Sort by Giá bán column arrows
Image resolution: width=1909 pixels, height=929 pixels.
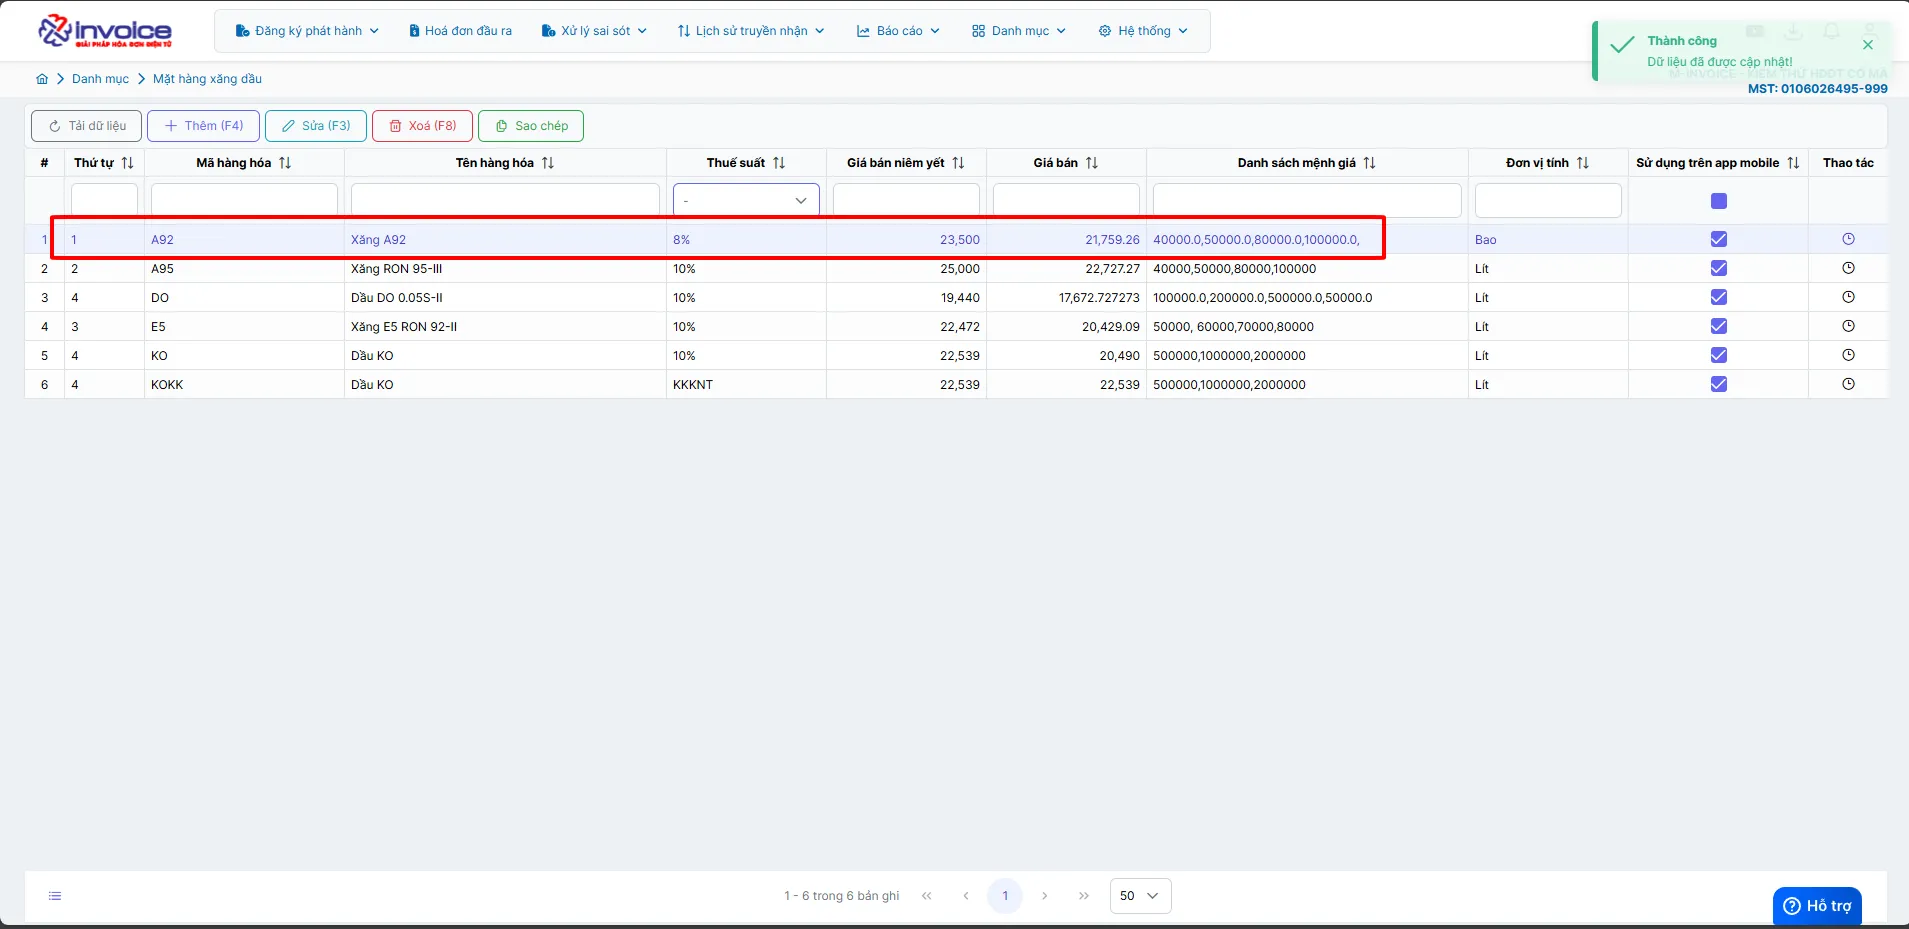(1092, 163)
